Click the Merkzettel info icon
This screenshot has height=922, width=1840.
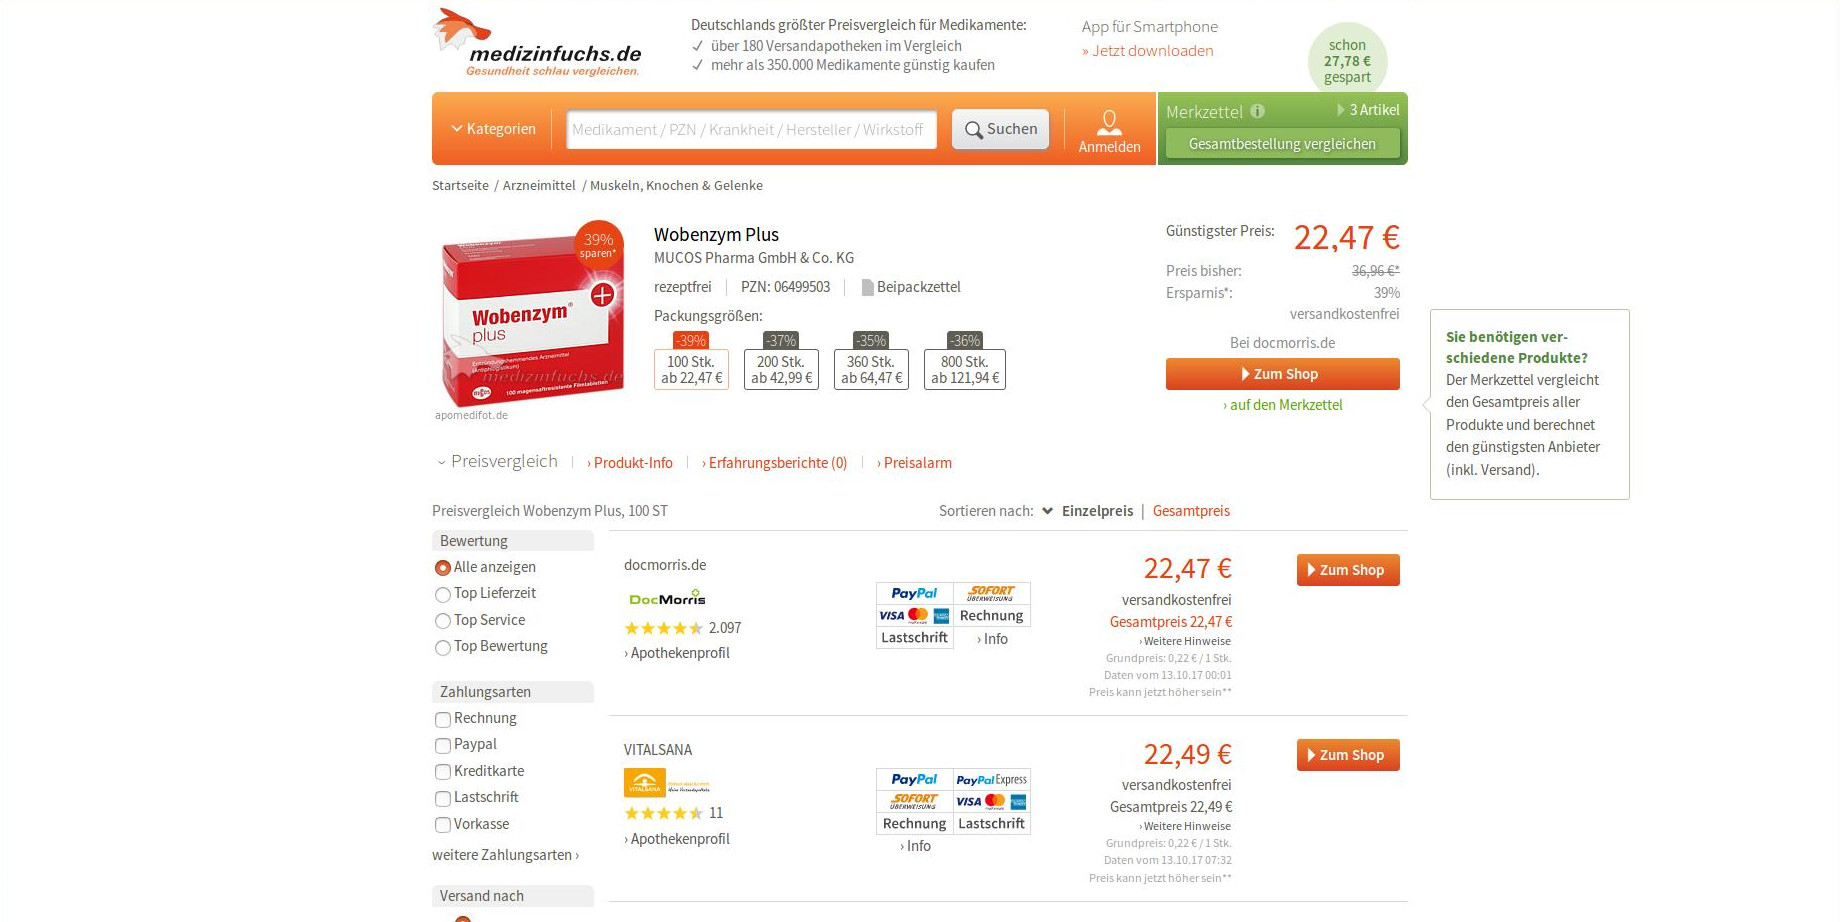pos(1257,112)
